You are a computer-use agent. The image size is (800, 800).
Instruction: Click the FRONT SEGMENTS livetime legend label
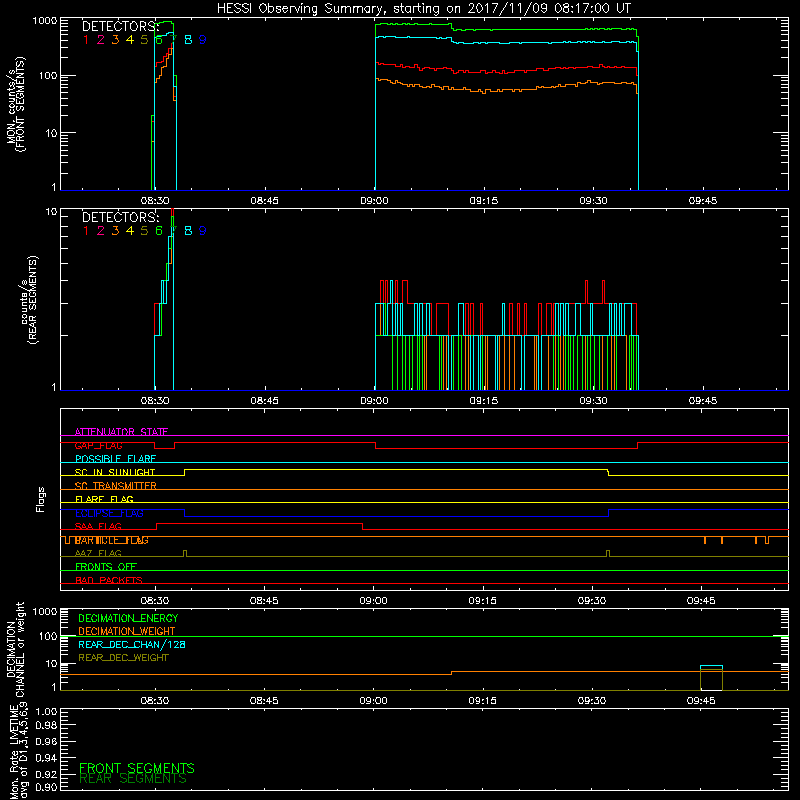pos(137,768)
